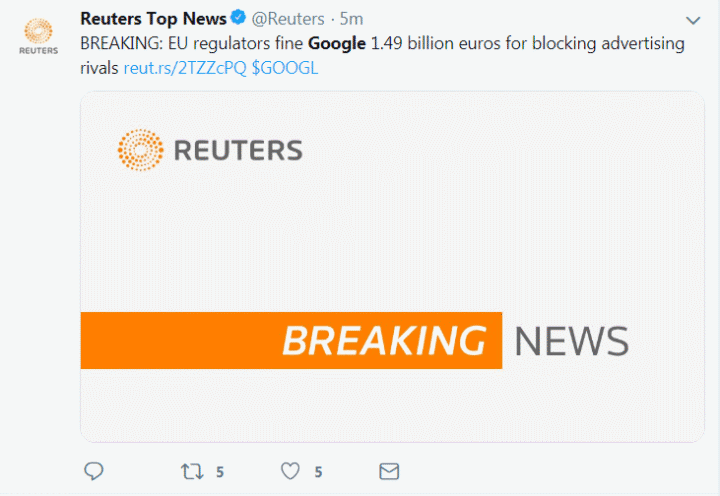
Task: Click the like count number
Action: pos(318,472)
